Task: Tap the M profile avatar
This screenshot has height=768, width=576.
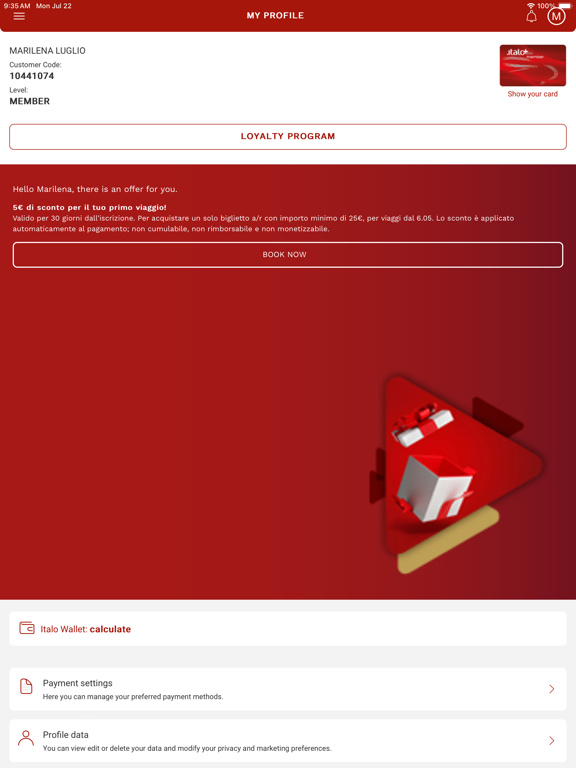Action: click(556, 16)
